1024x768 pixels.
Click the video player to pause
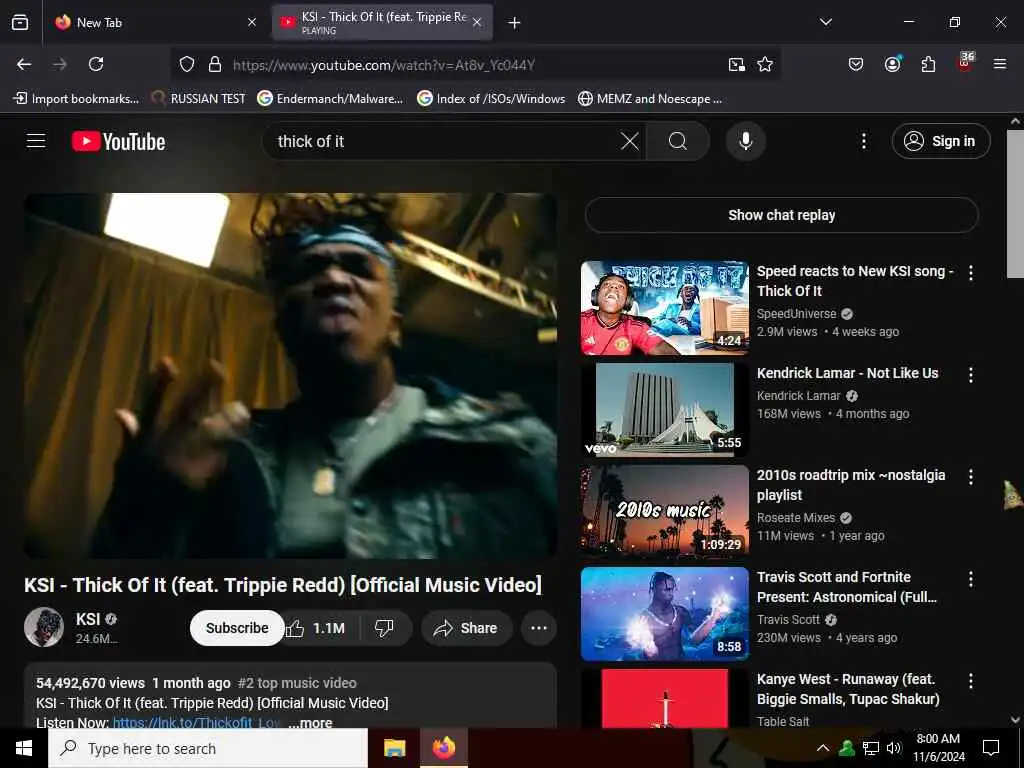click(x=291, y=376)
